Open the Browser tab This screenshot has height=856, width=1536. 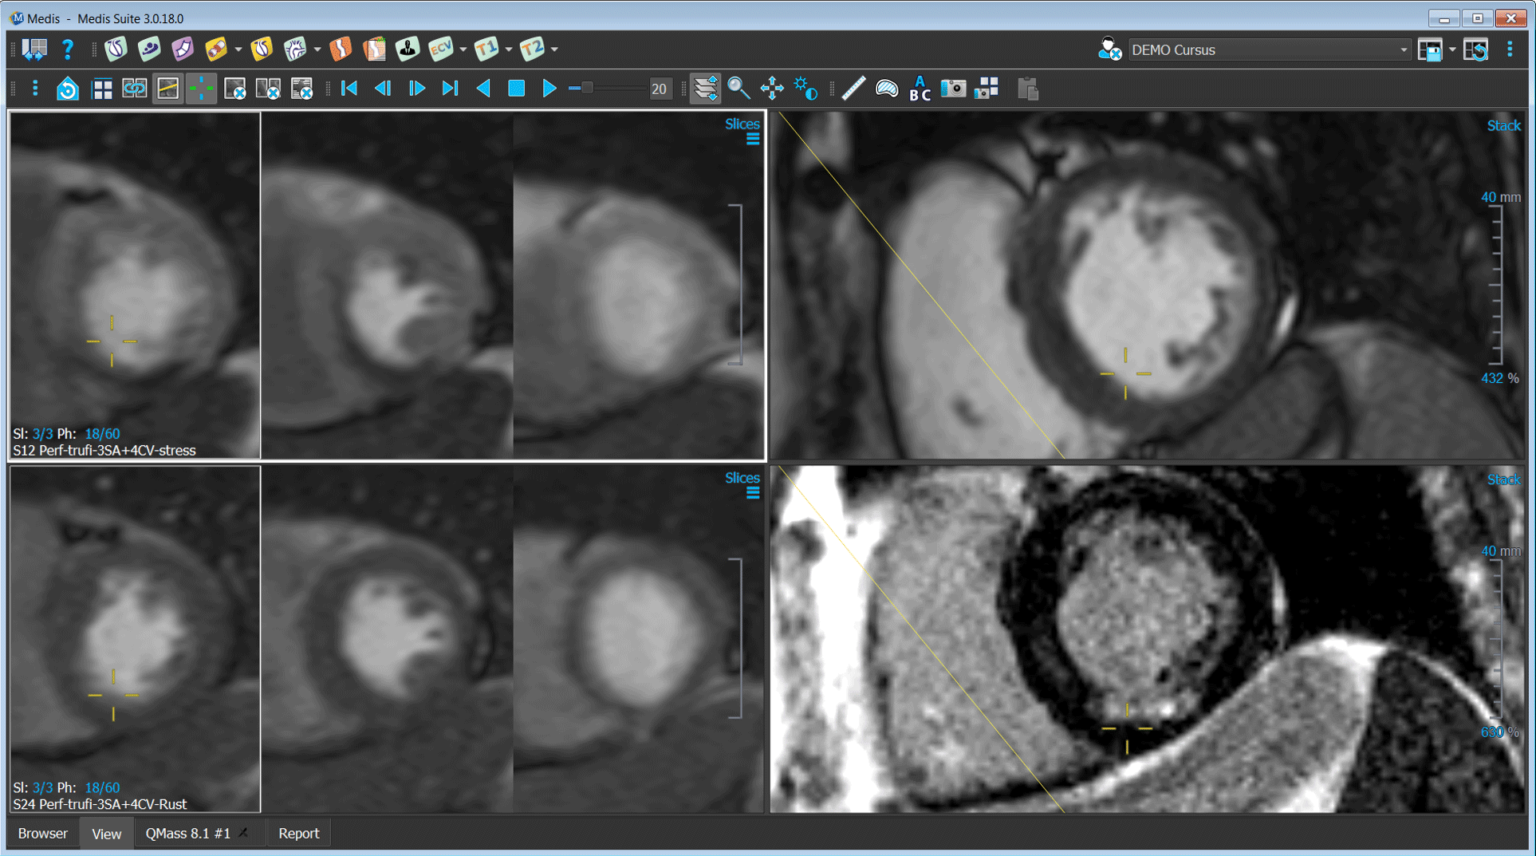(42, 833)
